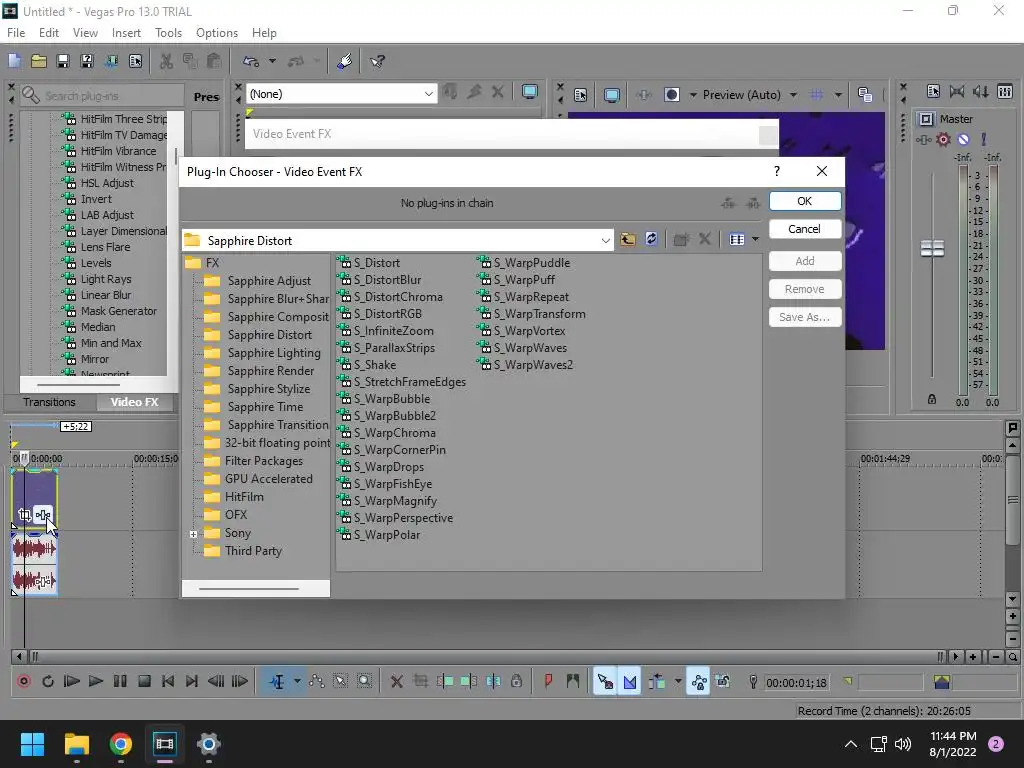Image resolution: width=1024 pixels, height=768 pixels.
Task: Click the What's This help icon
Action: (377, 61)
